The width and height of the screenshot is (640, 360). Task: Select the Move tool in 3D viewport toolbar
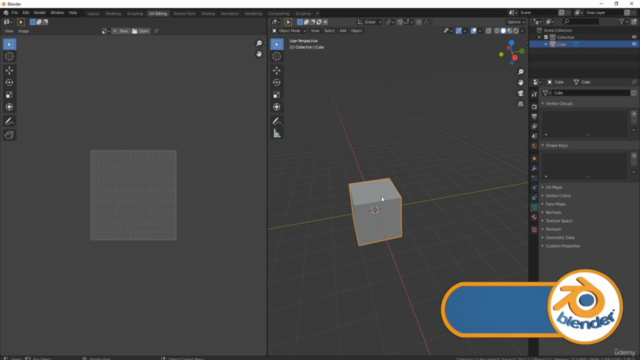[x=276, y=70]
